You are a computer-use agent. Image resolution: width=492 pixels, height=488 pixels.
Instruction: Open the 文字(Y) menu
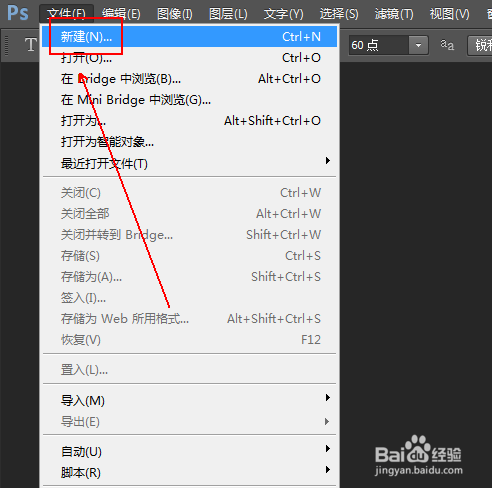coord(283,14)
